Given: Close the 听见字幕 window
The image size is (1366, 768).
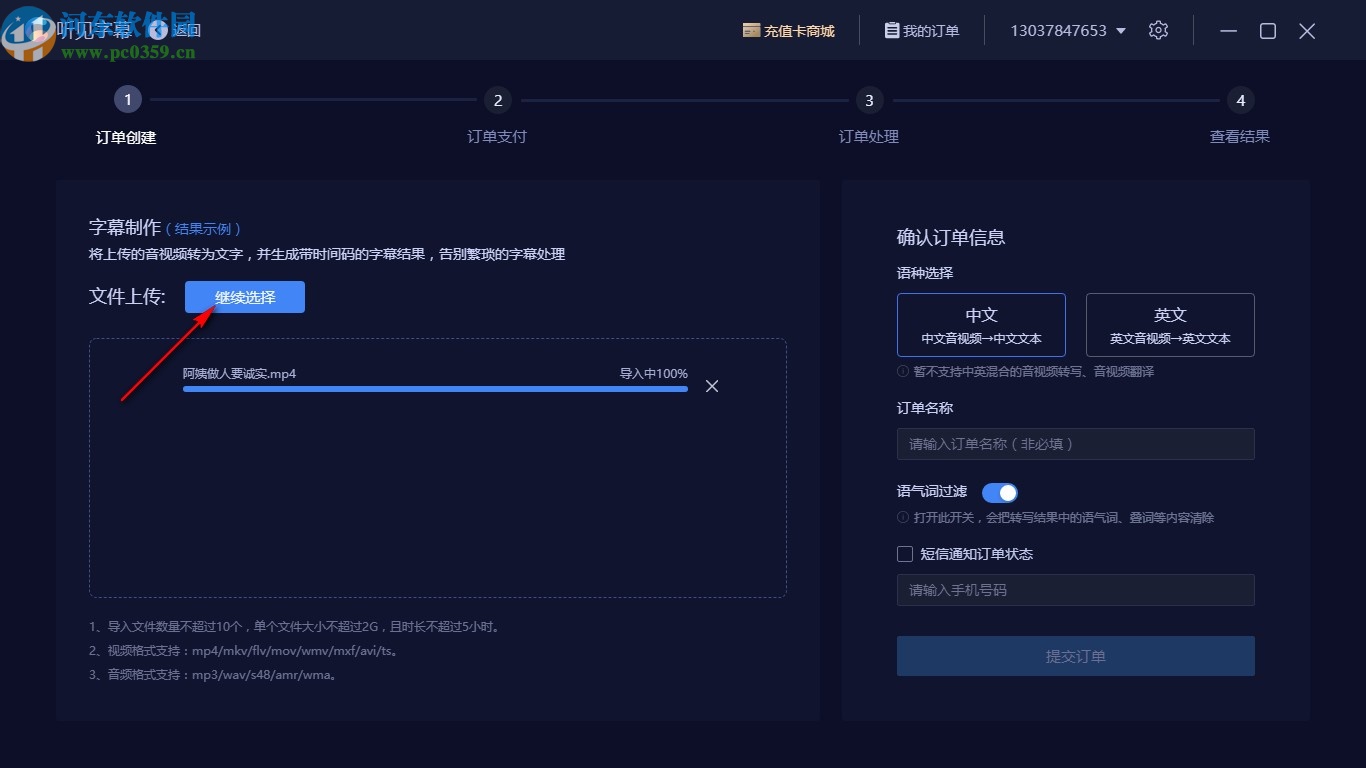Looking at the screenshot, I should [1307, 31].
